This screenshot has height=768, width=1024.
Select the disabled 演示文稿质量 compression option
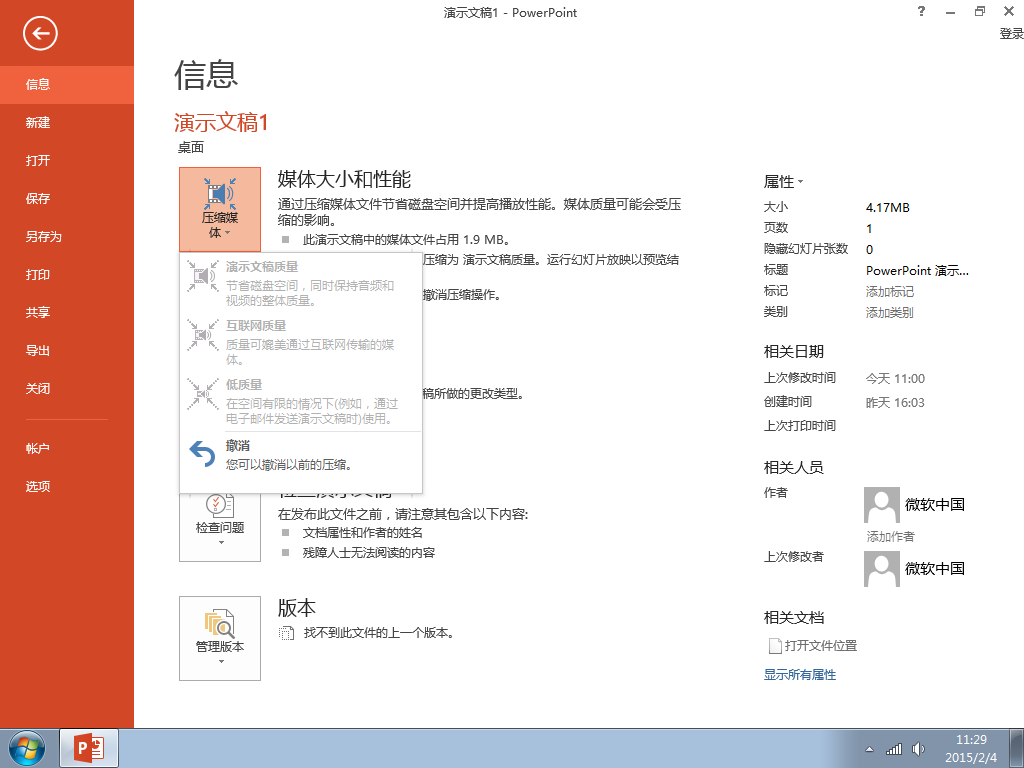click(x=300, y=283)
